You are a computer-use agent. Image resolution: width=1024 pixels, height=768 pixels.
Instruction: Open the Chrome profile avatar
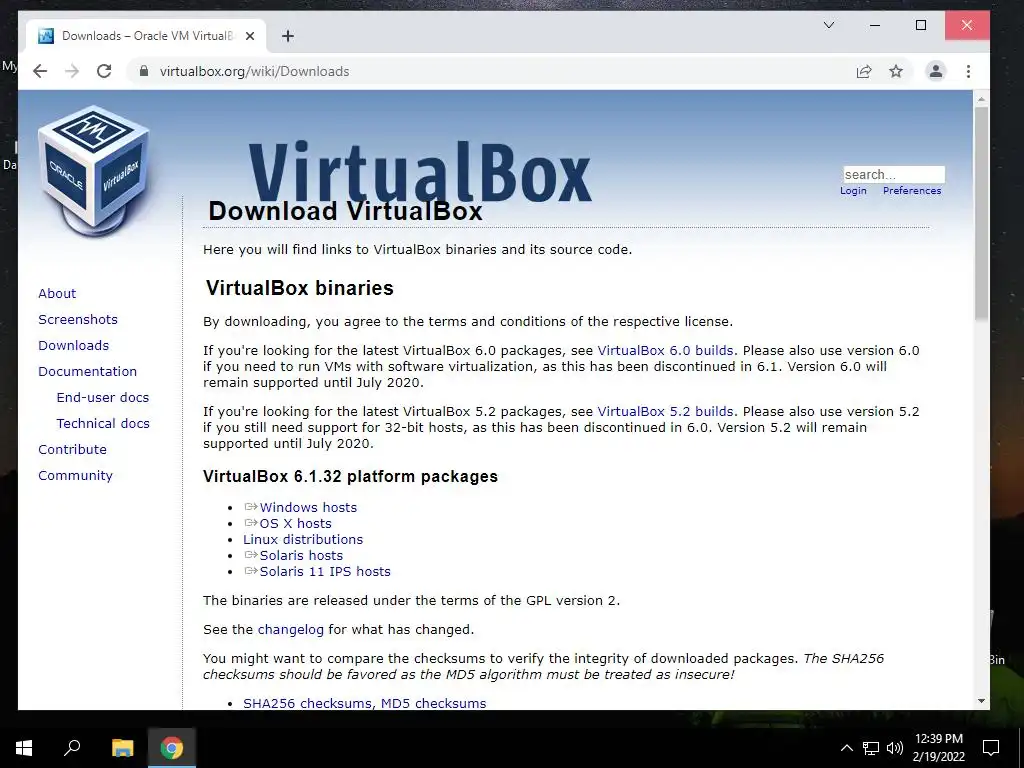[936, 71]
